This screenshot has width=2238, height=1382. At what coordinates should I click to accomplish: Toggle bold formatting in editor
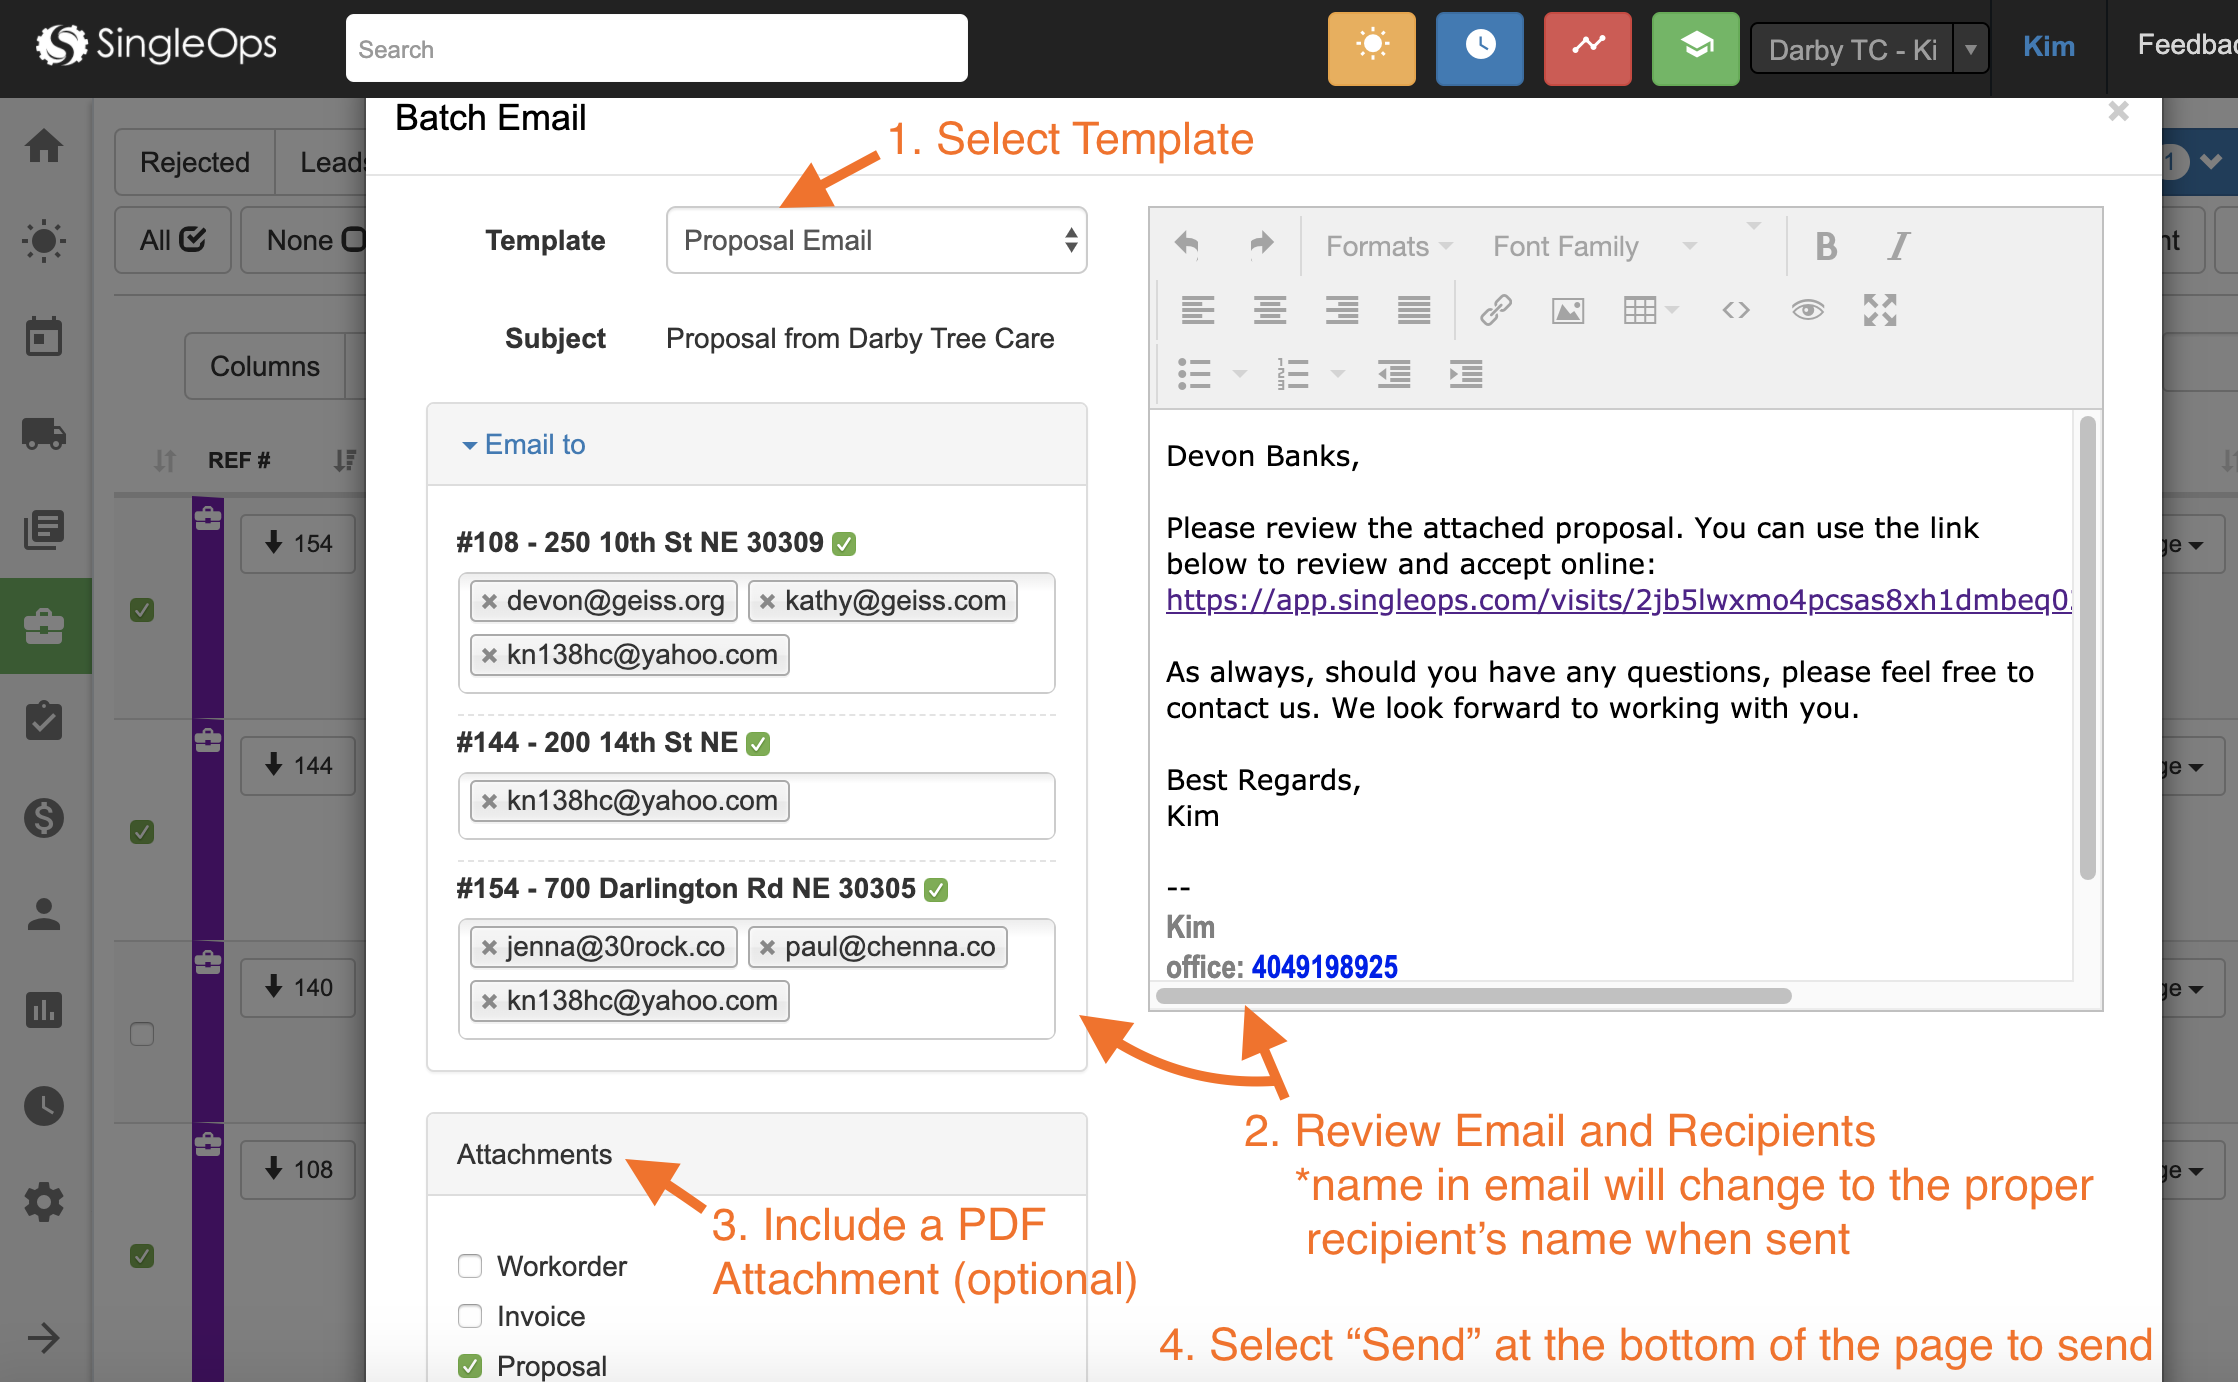(x=1826, y=246)
